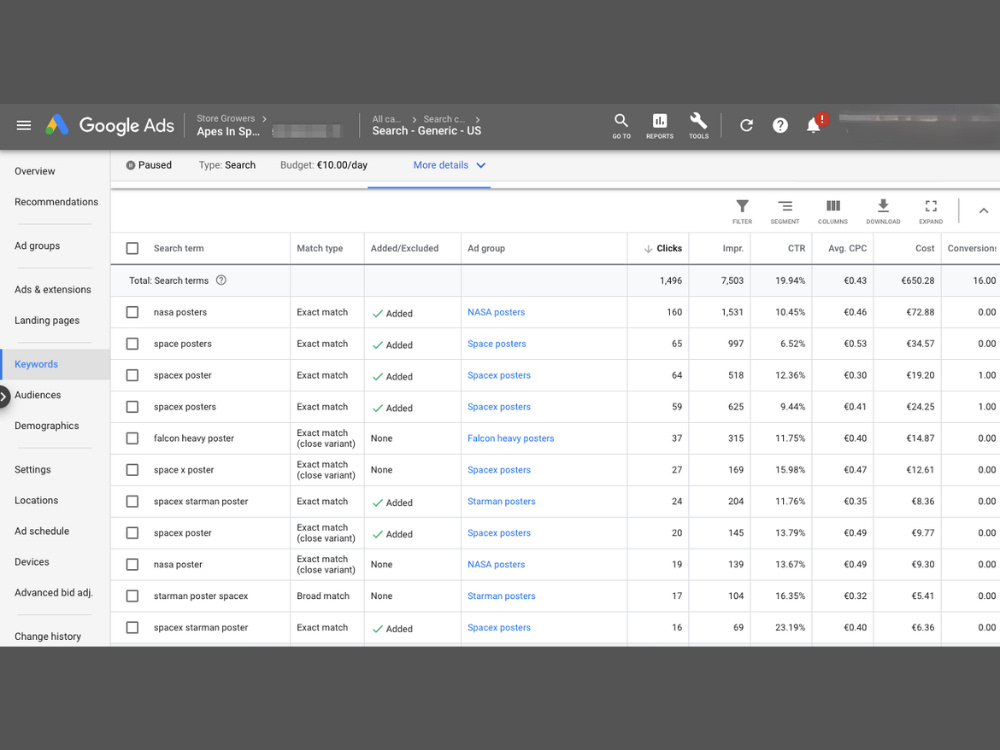The width and height of the screenshot is (1000, 750).
Task: Expand the collapsed side panel arrow
Action: click(x=3, y=397)
